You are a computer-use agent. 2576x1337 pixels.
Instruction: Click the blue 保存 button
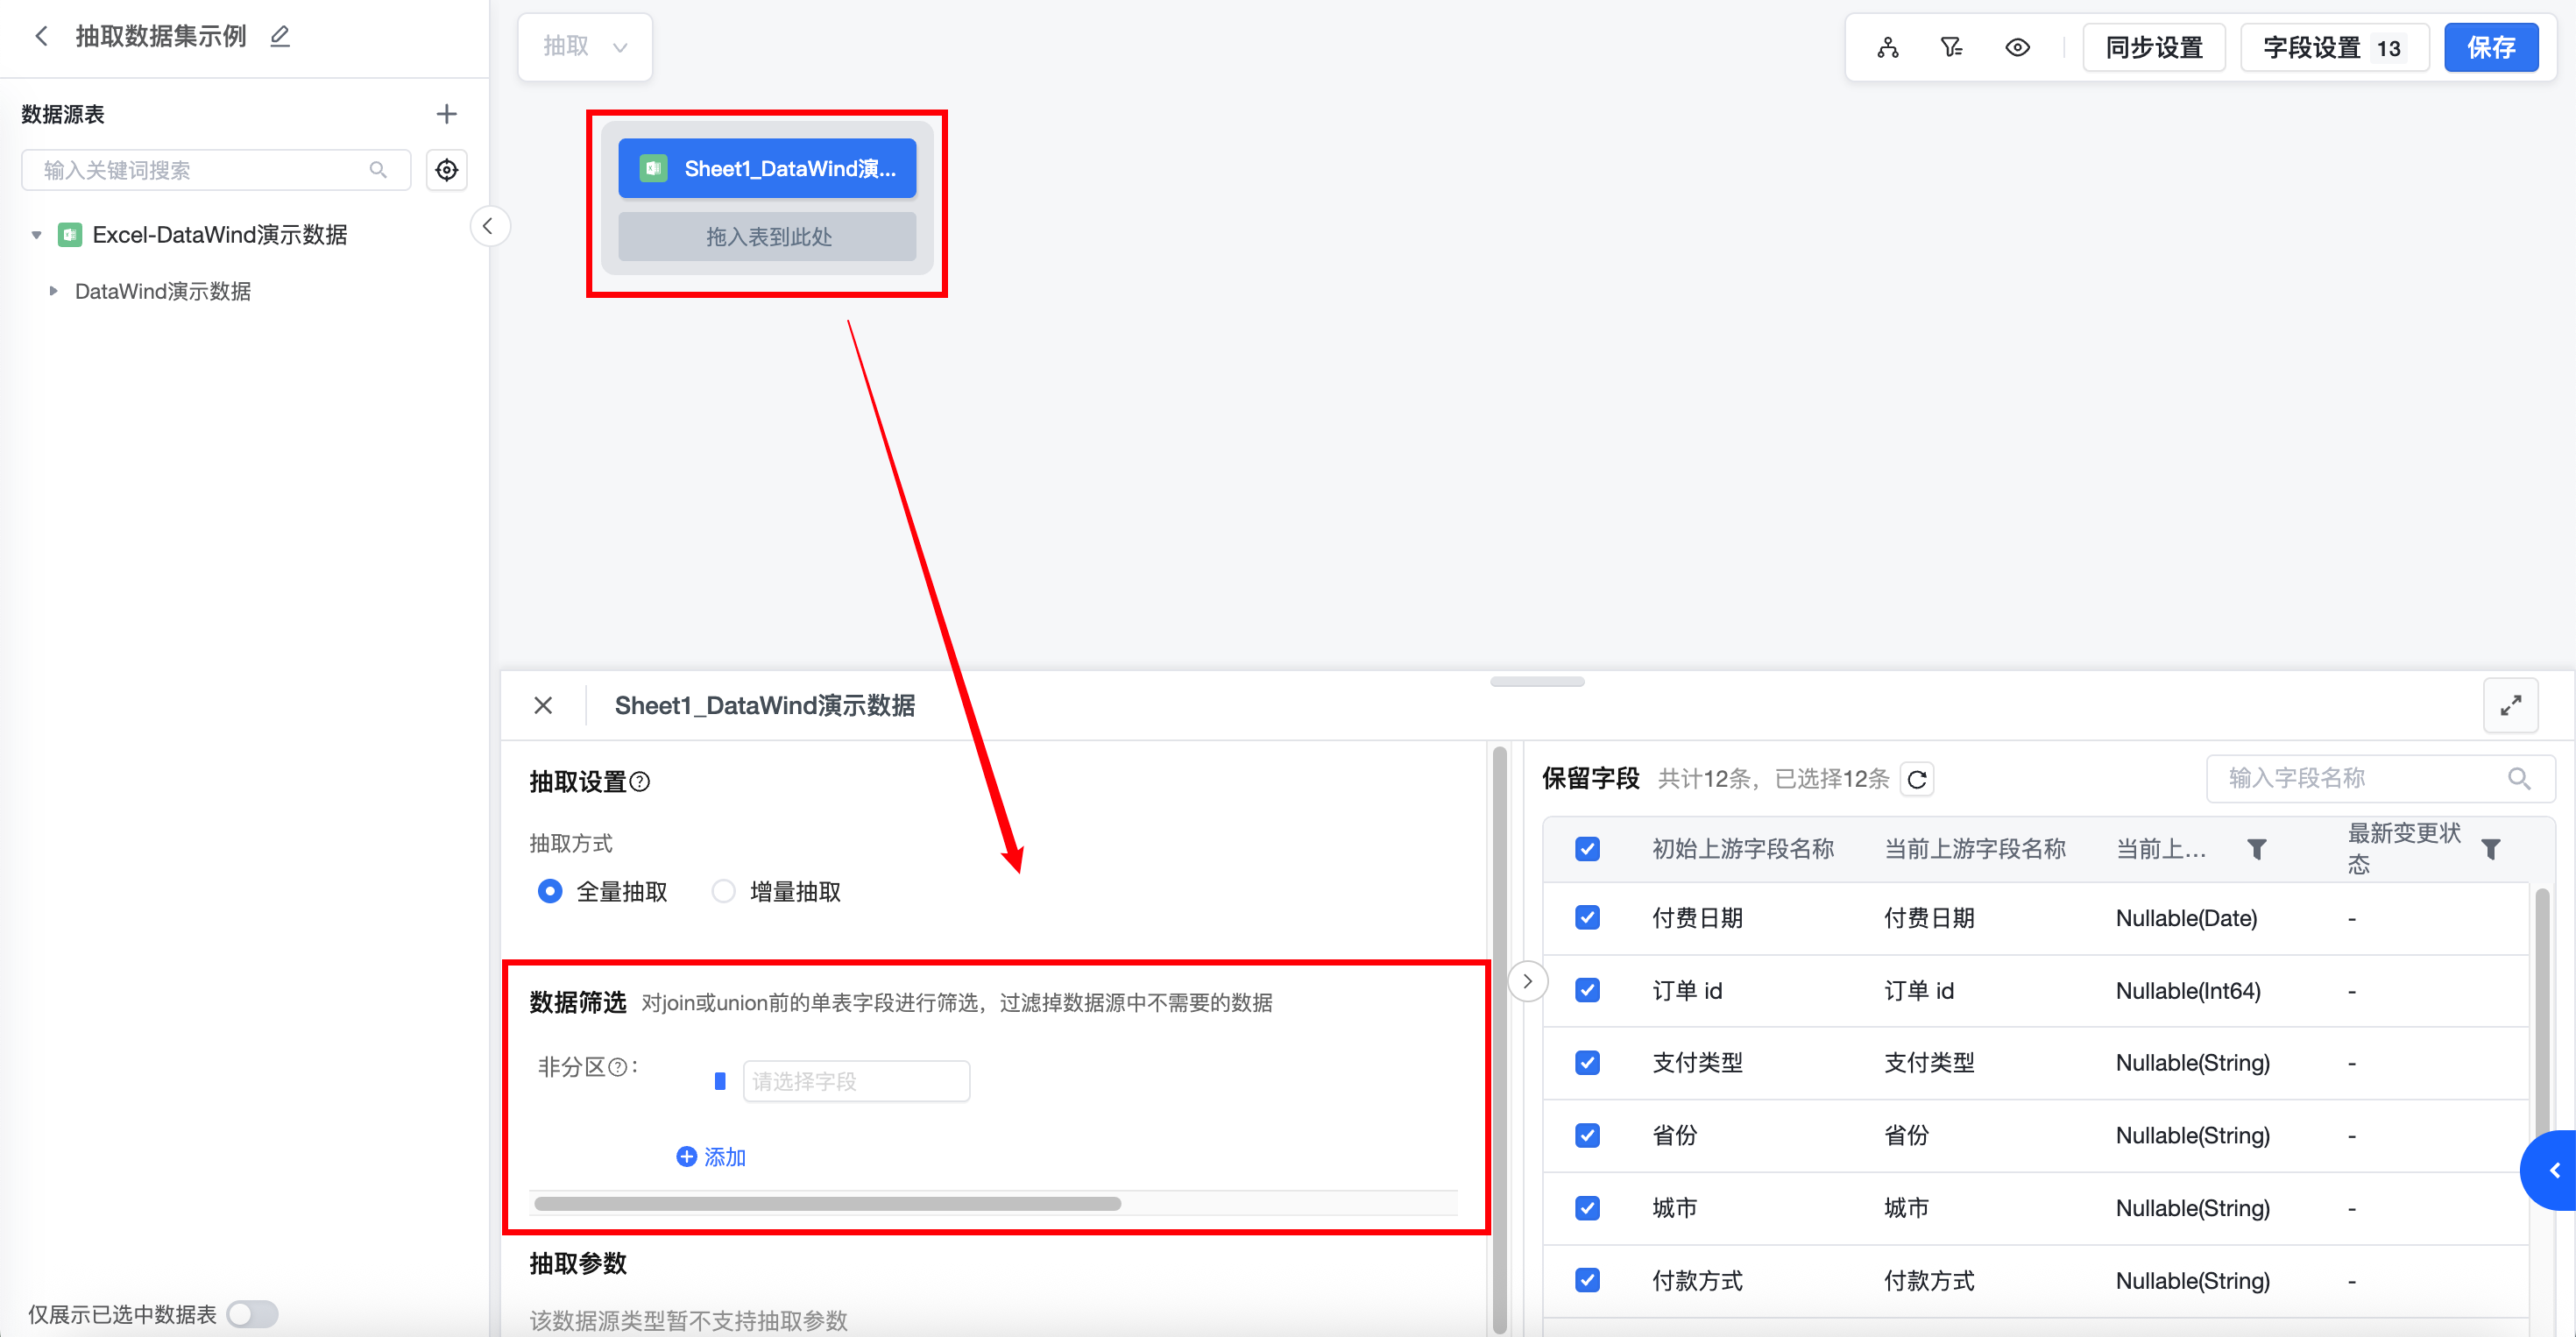click(x=2490, y=47)
